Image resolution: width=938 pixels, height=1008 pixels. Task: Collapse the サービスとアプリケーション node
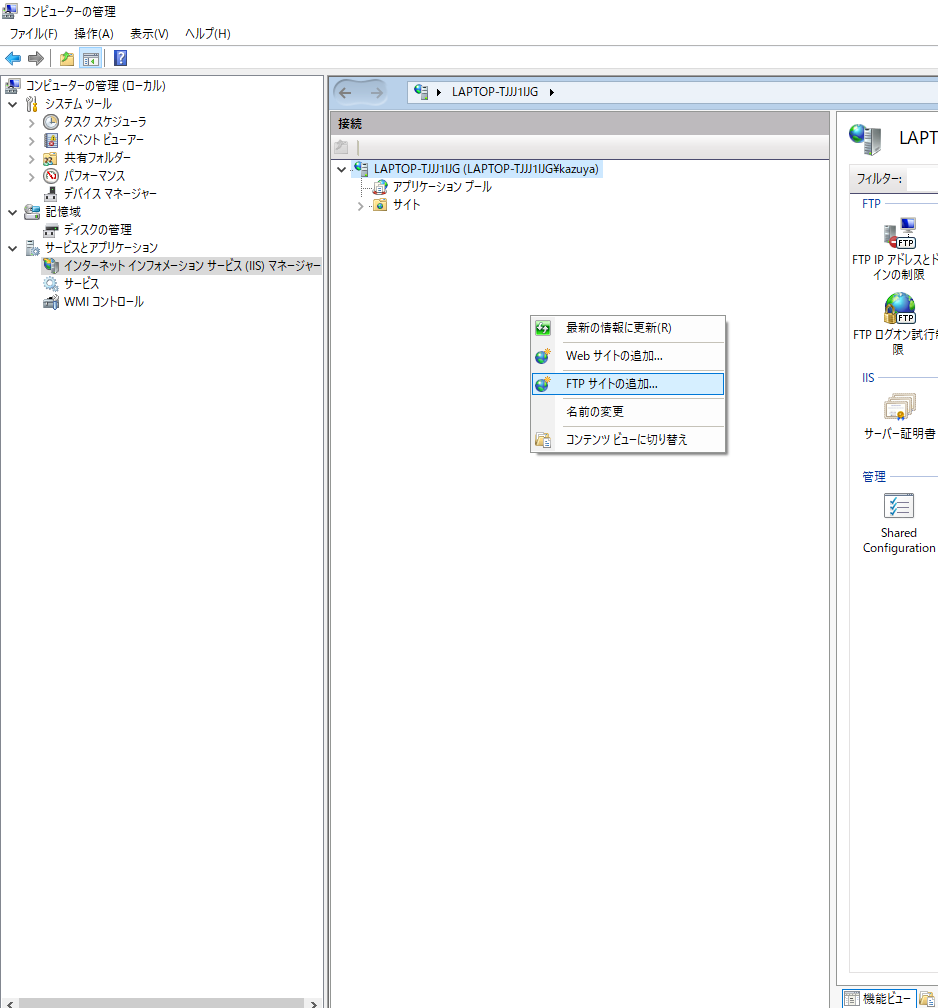coord(12,248)
